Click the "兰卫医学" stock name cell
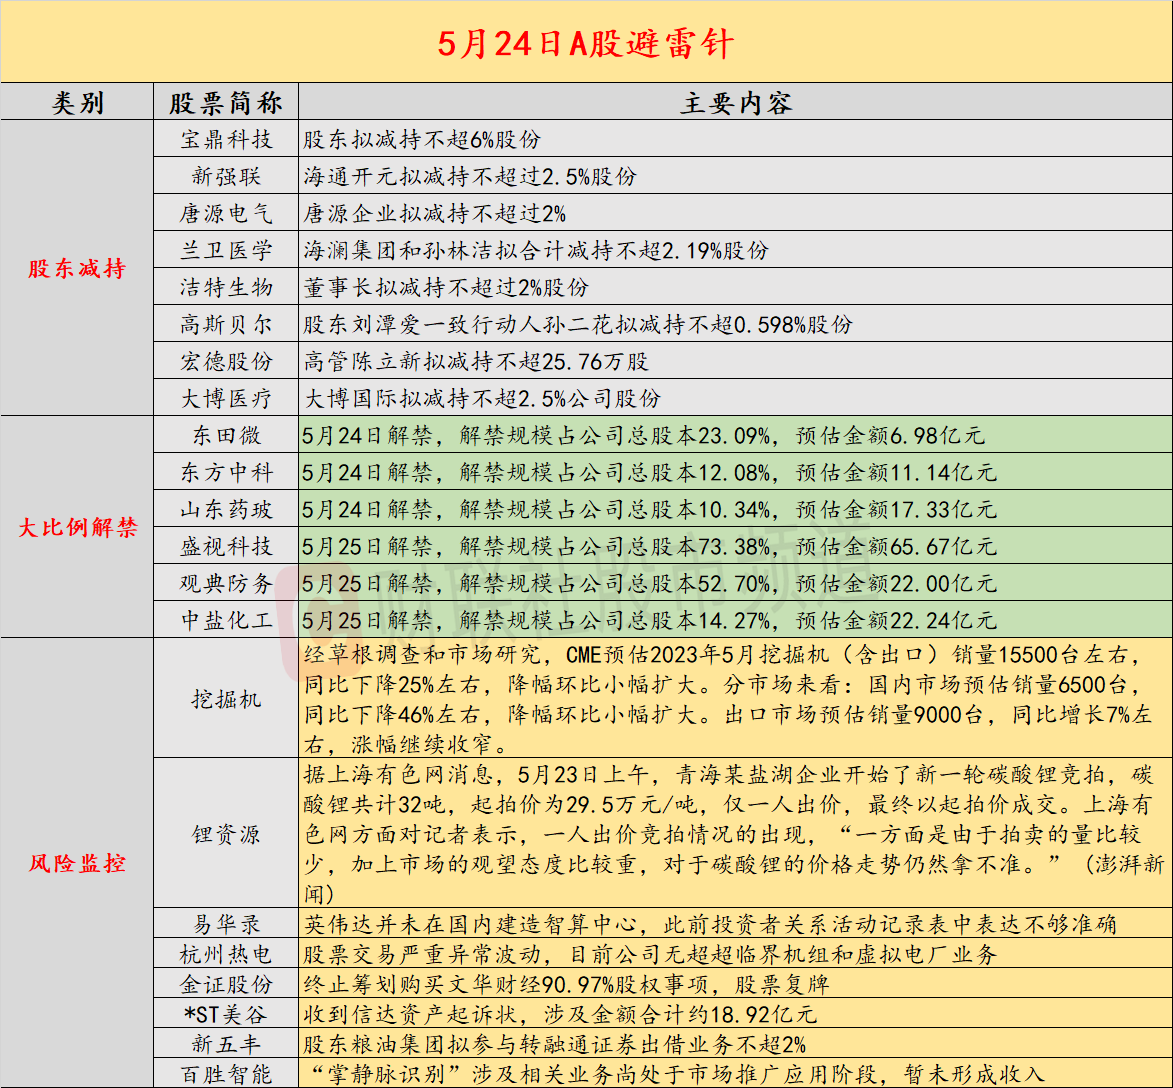Screen dimensions: 1173x1088 226,250
